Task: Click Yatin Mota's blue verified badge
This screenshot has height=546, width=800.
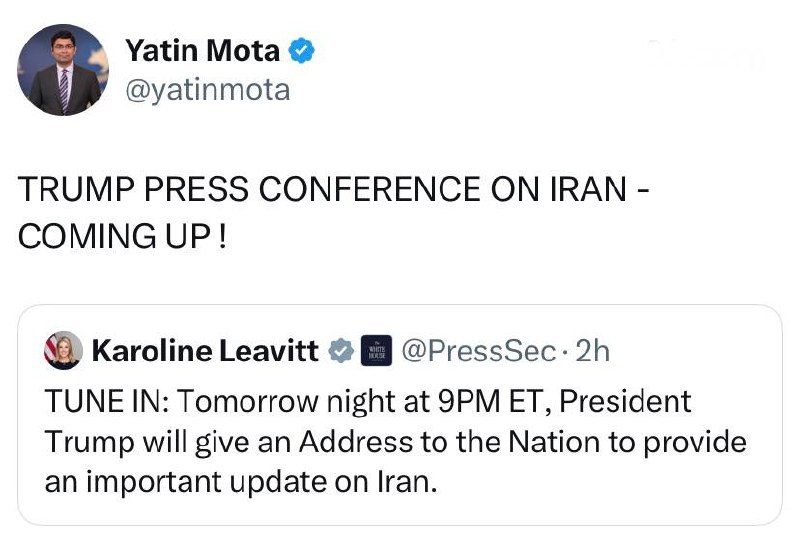Action: (300, 51)
